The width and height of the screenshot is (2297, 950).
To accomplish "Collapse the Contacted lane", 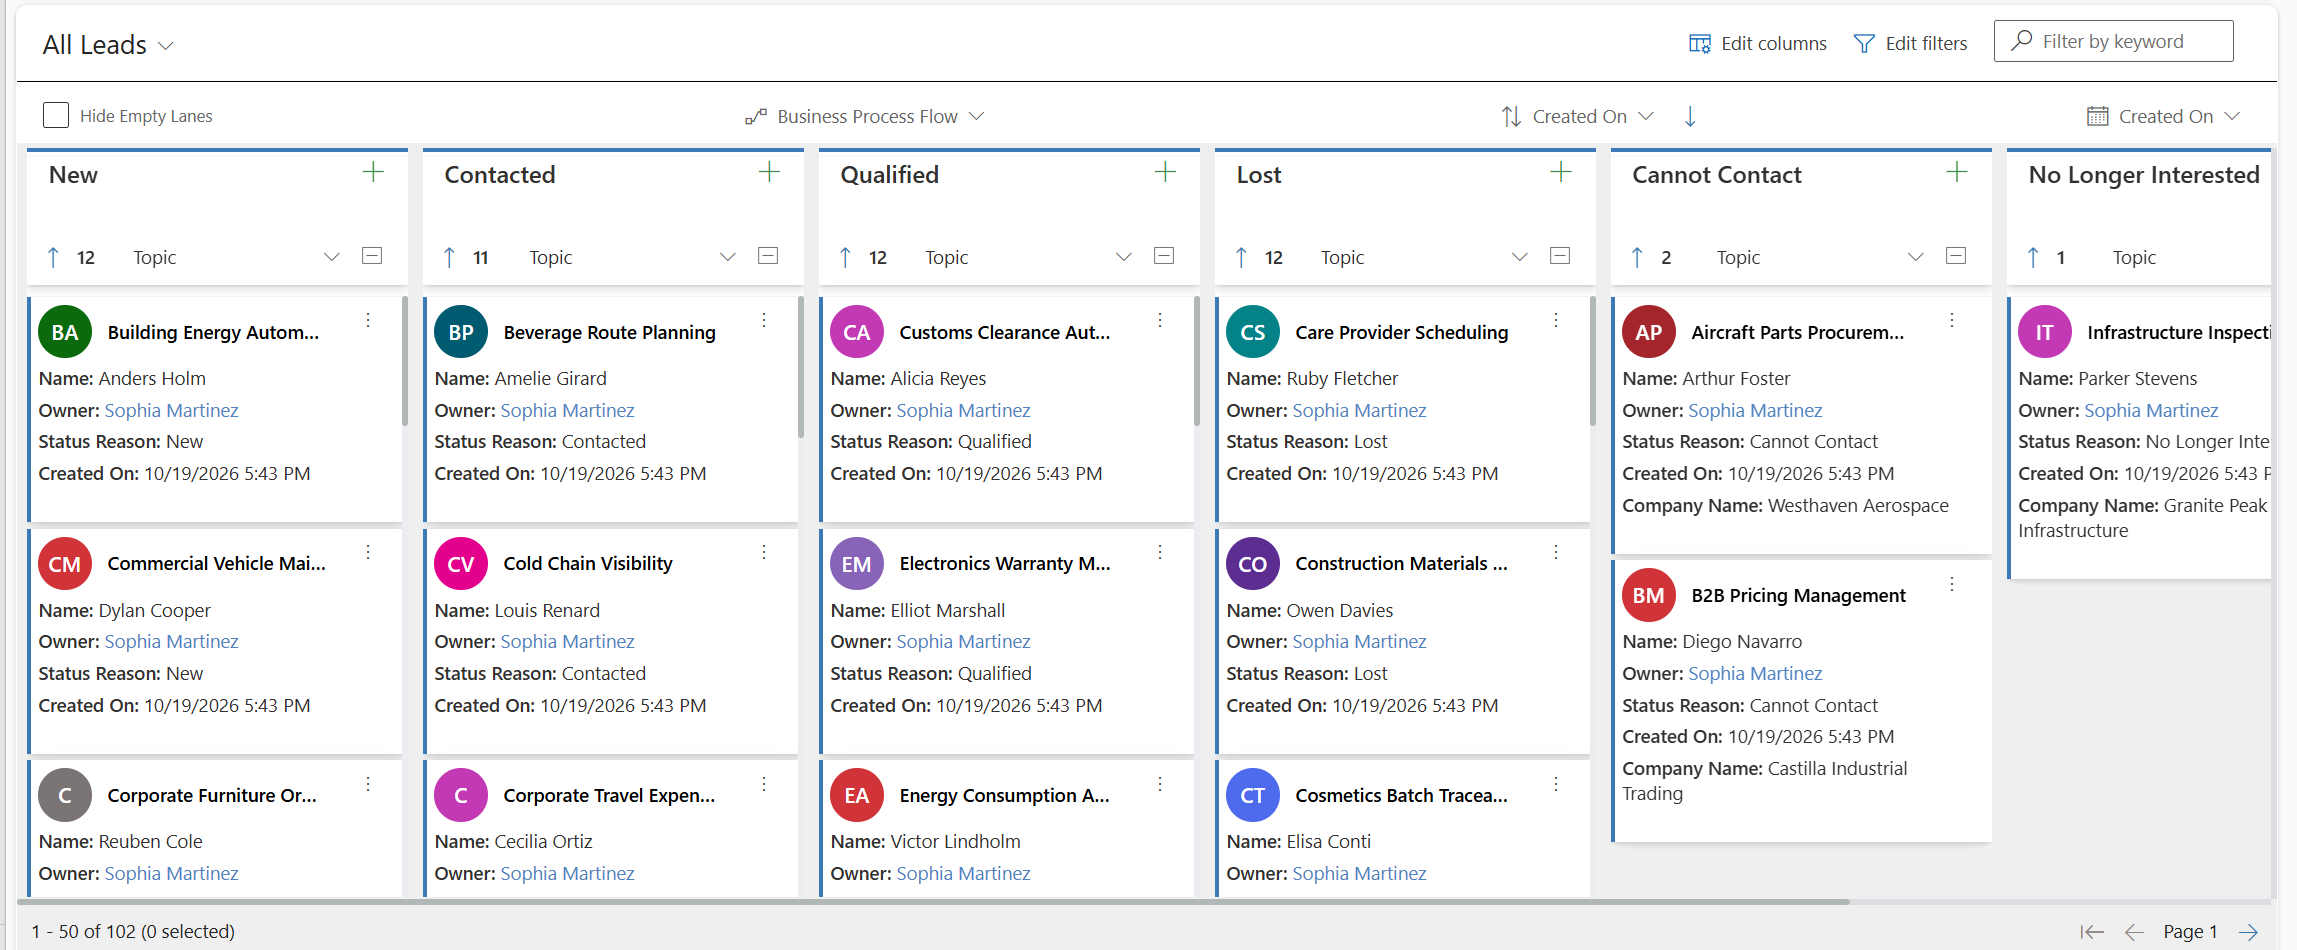I will point(768,256).
